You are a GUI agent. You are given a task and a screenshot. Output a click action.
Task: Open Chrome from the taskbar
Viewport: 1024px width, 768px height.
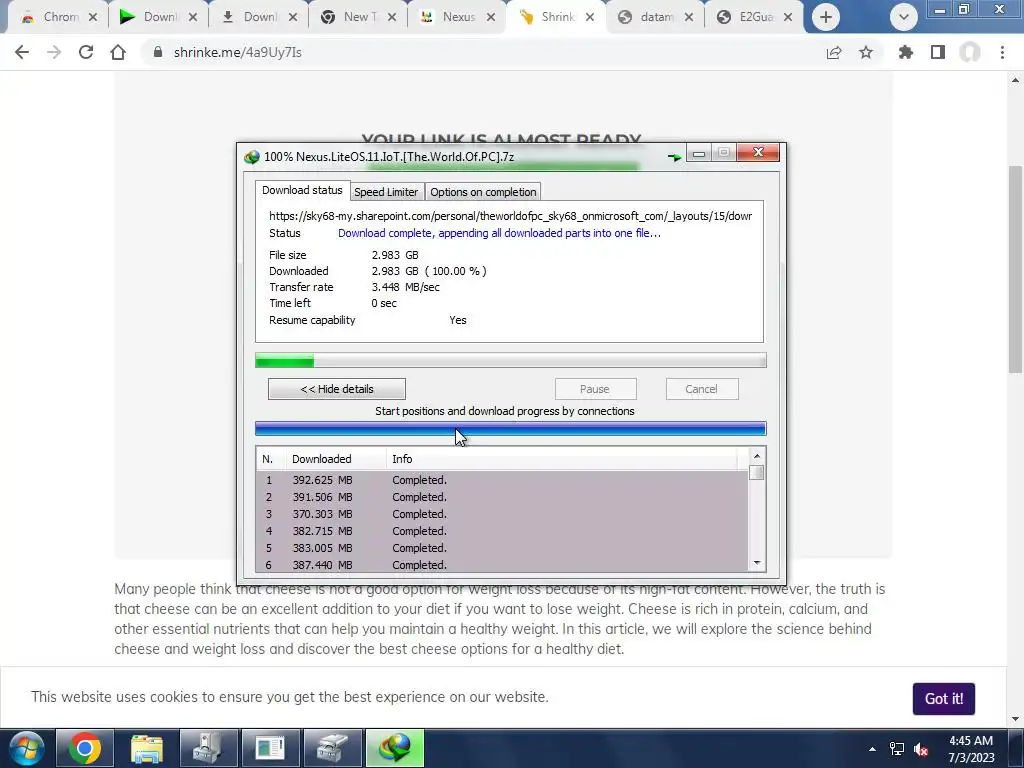coord(85,748)
